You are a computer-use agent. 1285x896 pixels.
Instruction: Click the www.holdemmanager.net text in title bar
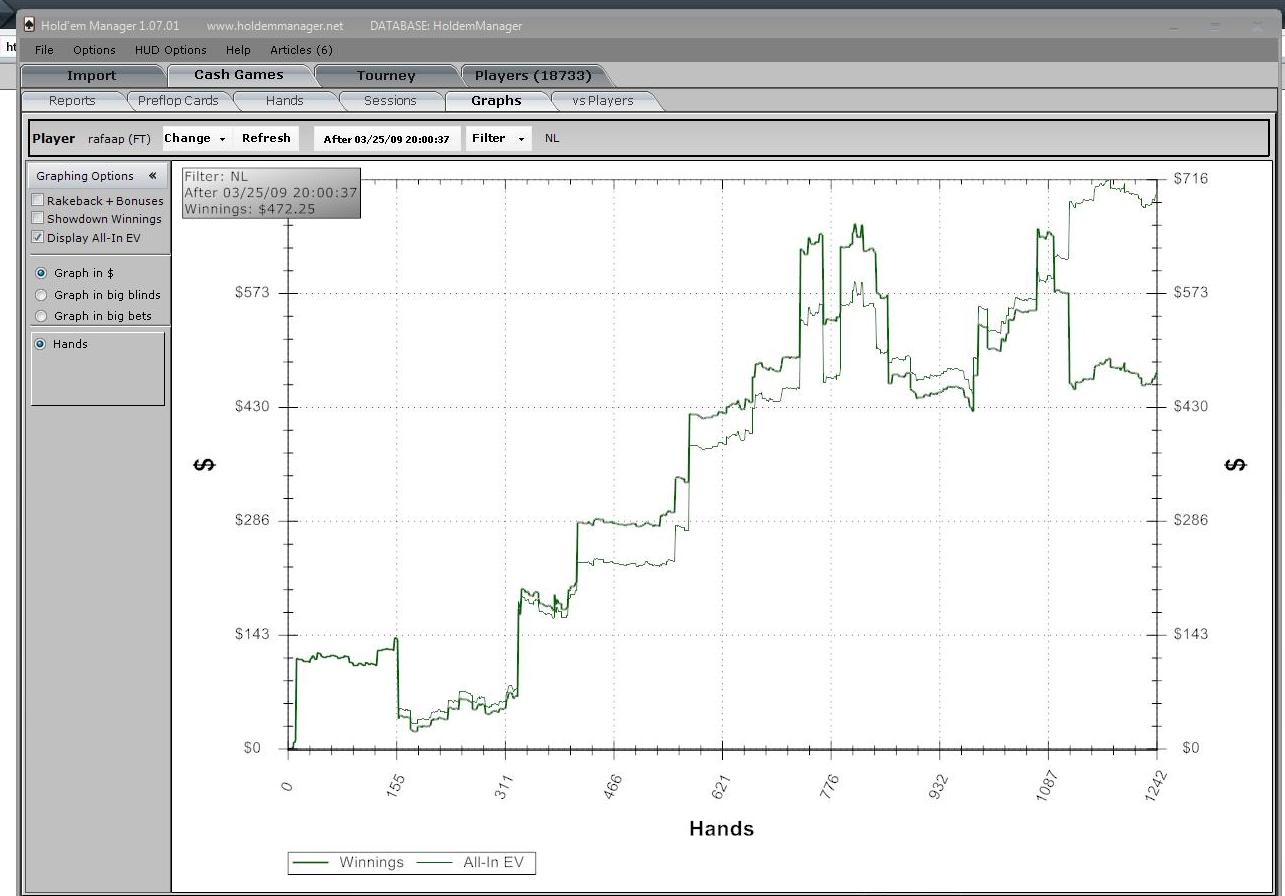click(274, 26)
